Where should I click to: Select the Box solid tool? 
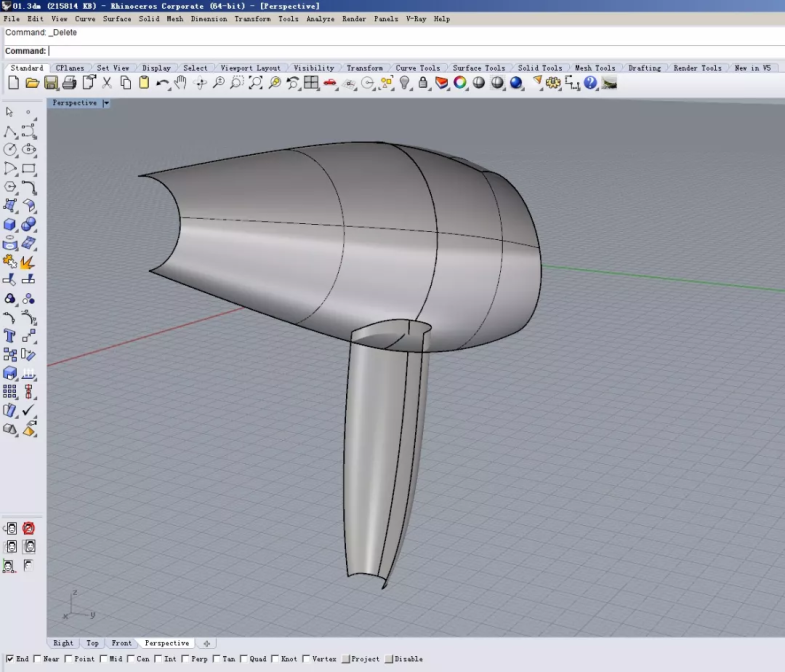10,224
